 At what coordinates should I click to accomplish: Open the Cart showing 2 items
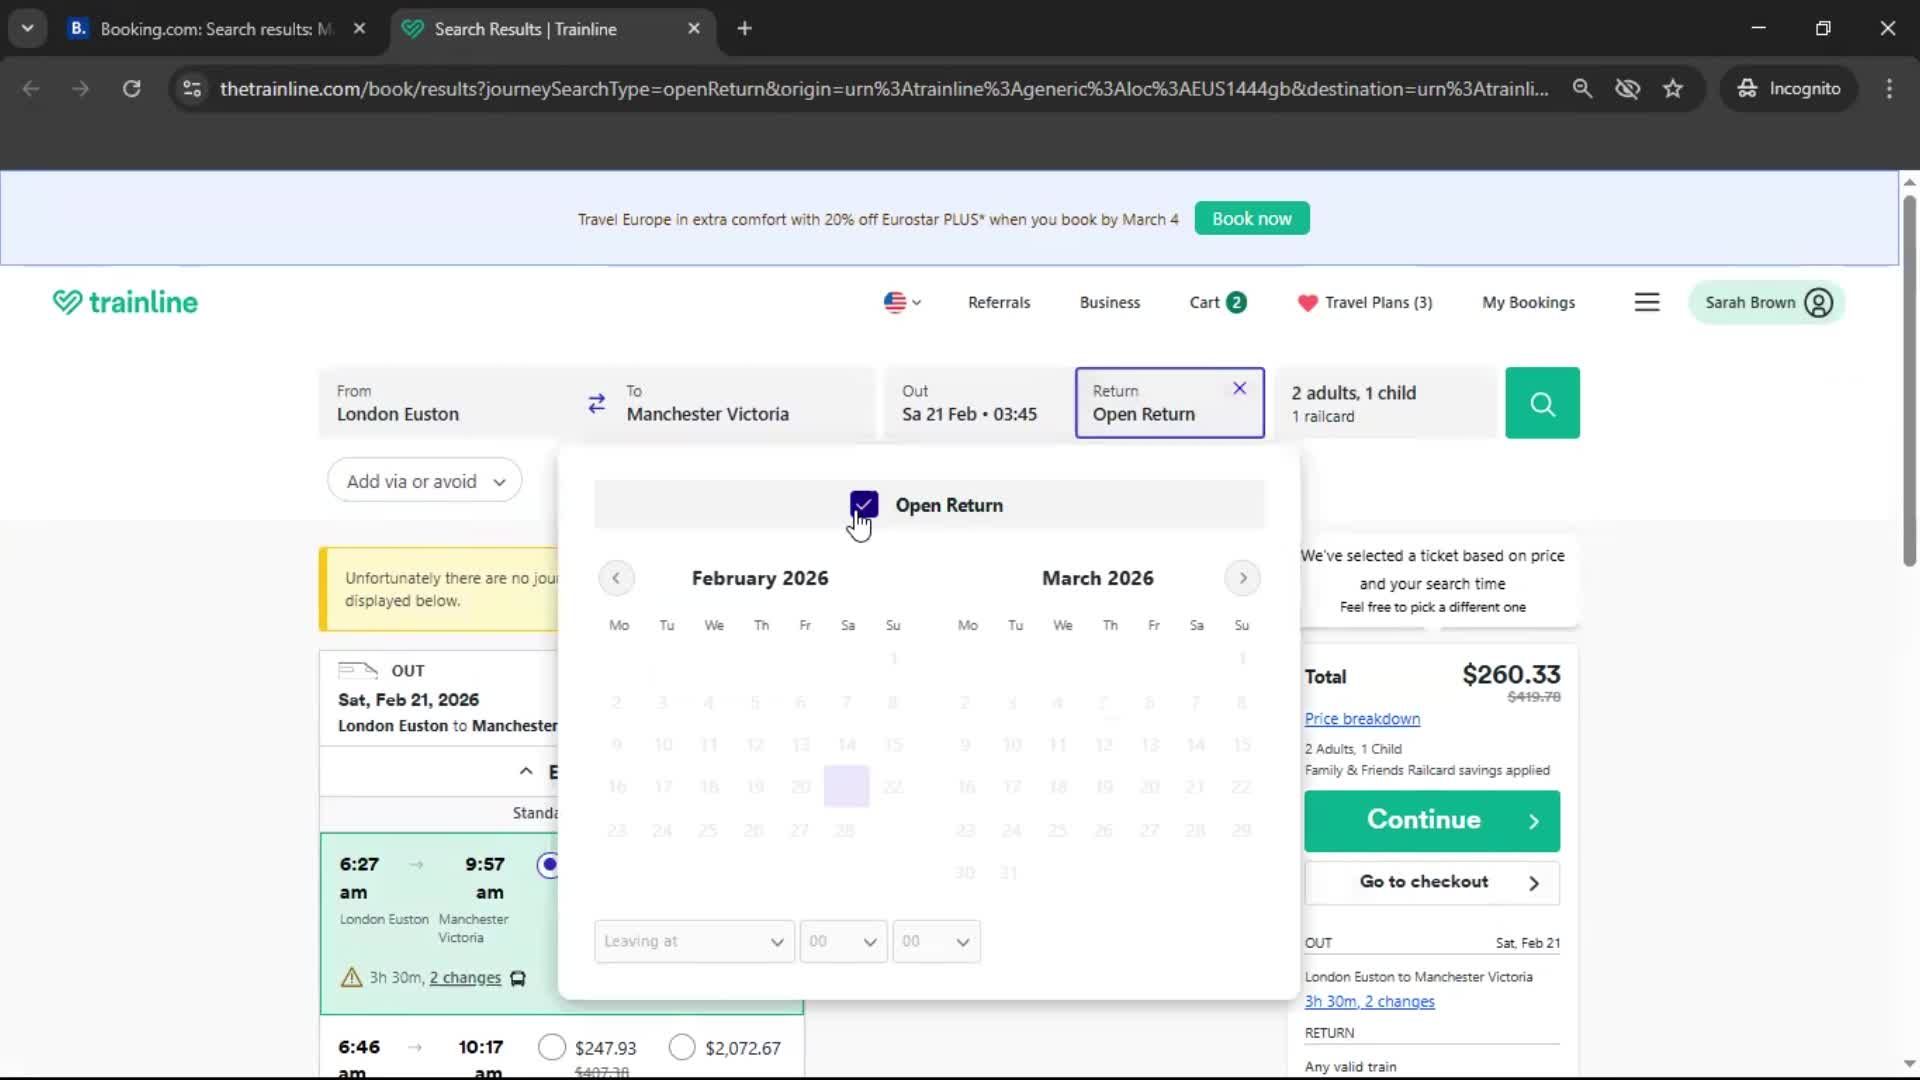[x=1216, y=301]
